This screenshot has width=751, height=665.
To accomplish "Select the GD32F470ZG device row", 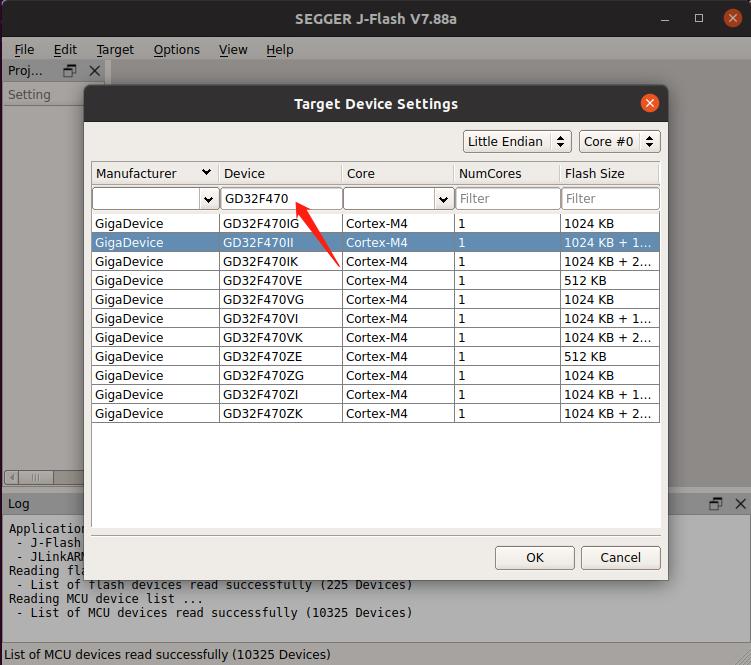I will point(376,375).
